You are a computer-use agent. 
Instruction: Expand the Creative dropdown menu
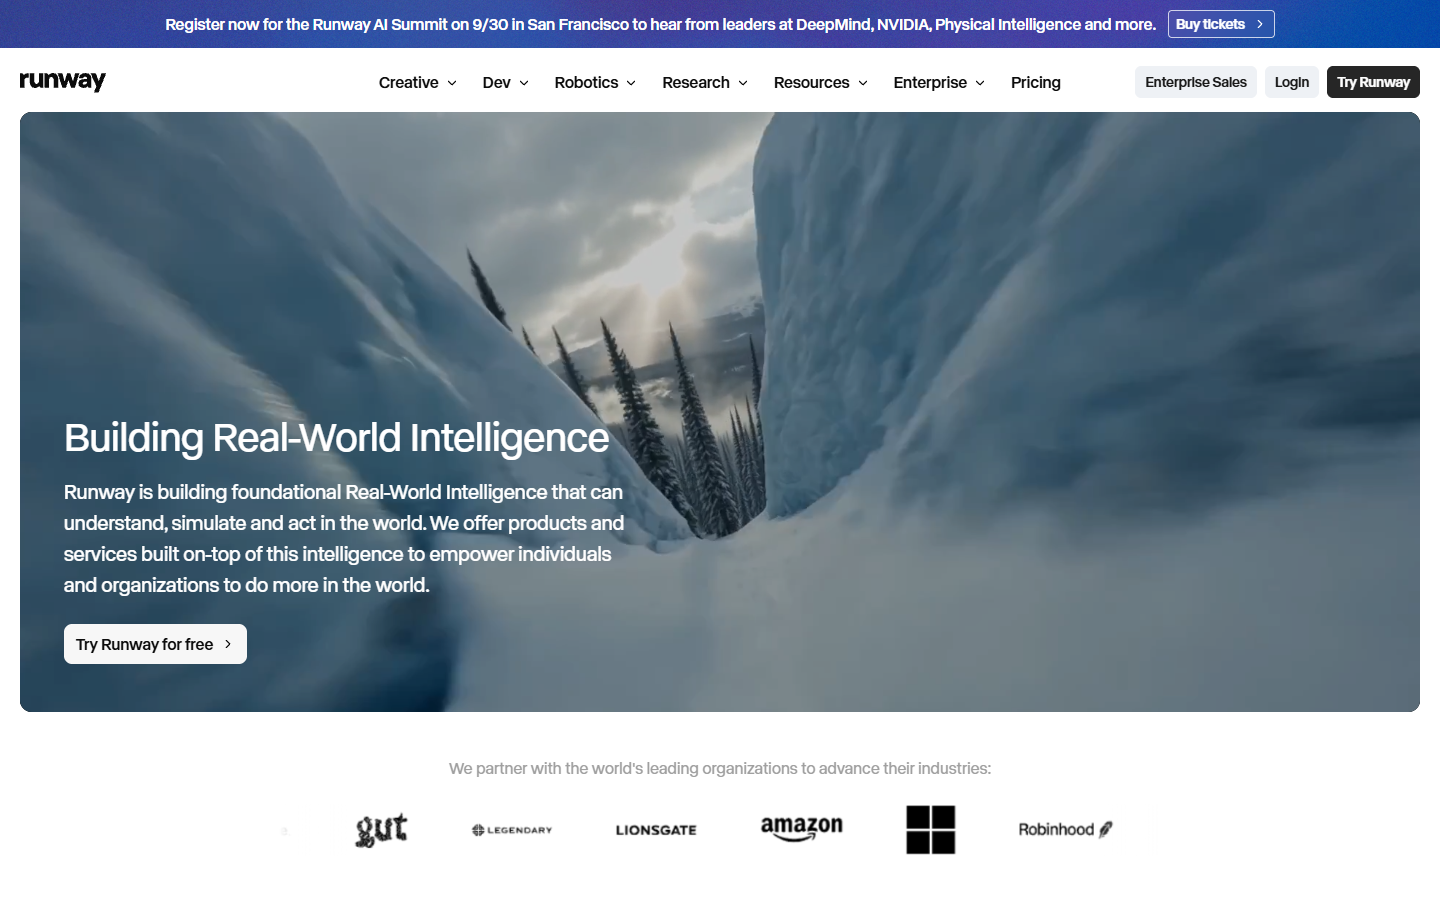pos(418,82)
